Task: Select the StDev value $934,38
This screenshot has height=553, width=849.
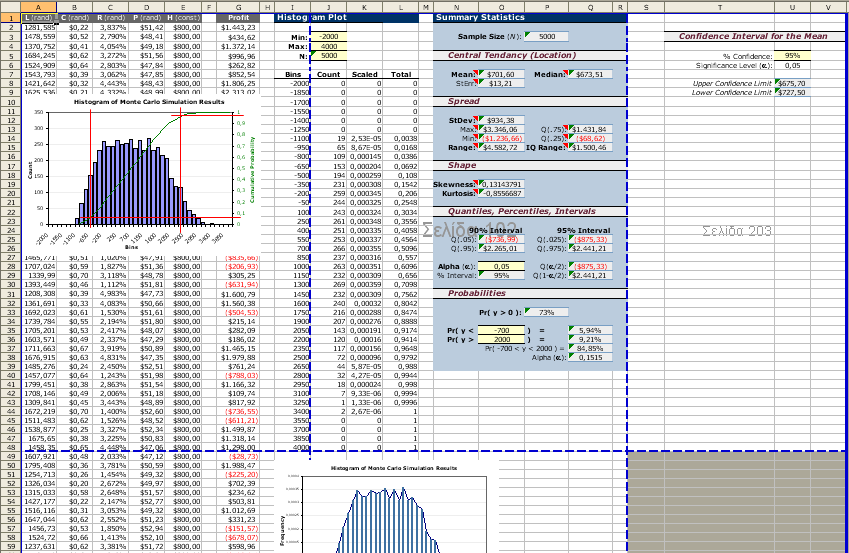Action: 501,120
